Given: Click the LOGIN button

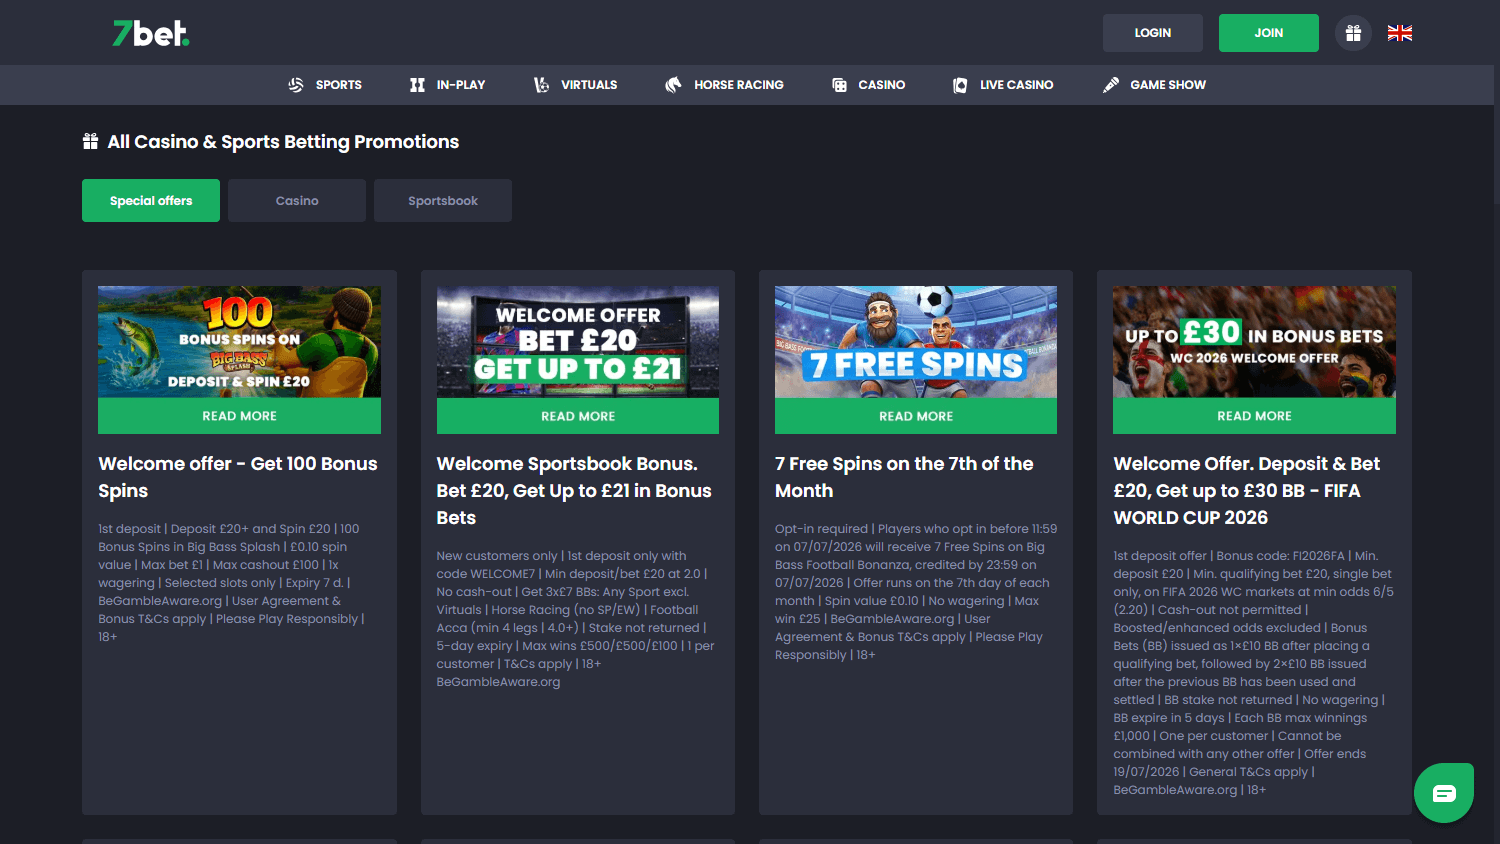Looking at the screenshot, I should tap(1153, 33).
